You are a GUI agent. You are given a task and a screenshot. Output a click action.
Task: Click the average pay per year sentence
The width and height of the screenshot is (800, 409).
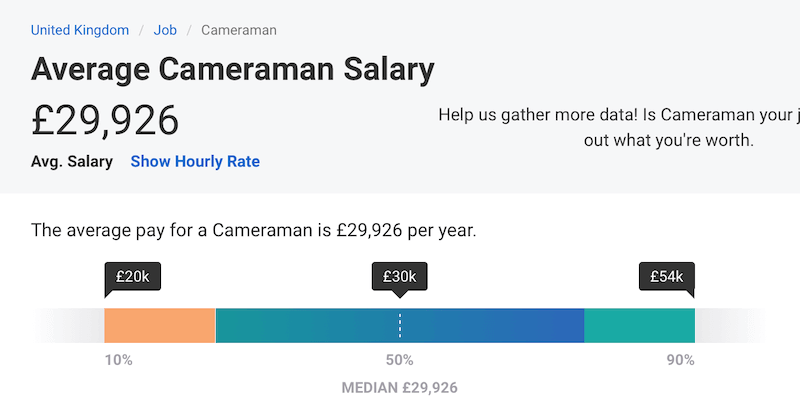pyautogui.click(x=254, y=231)
